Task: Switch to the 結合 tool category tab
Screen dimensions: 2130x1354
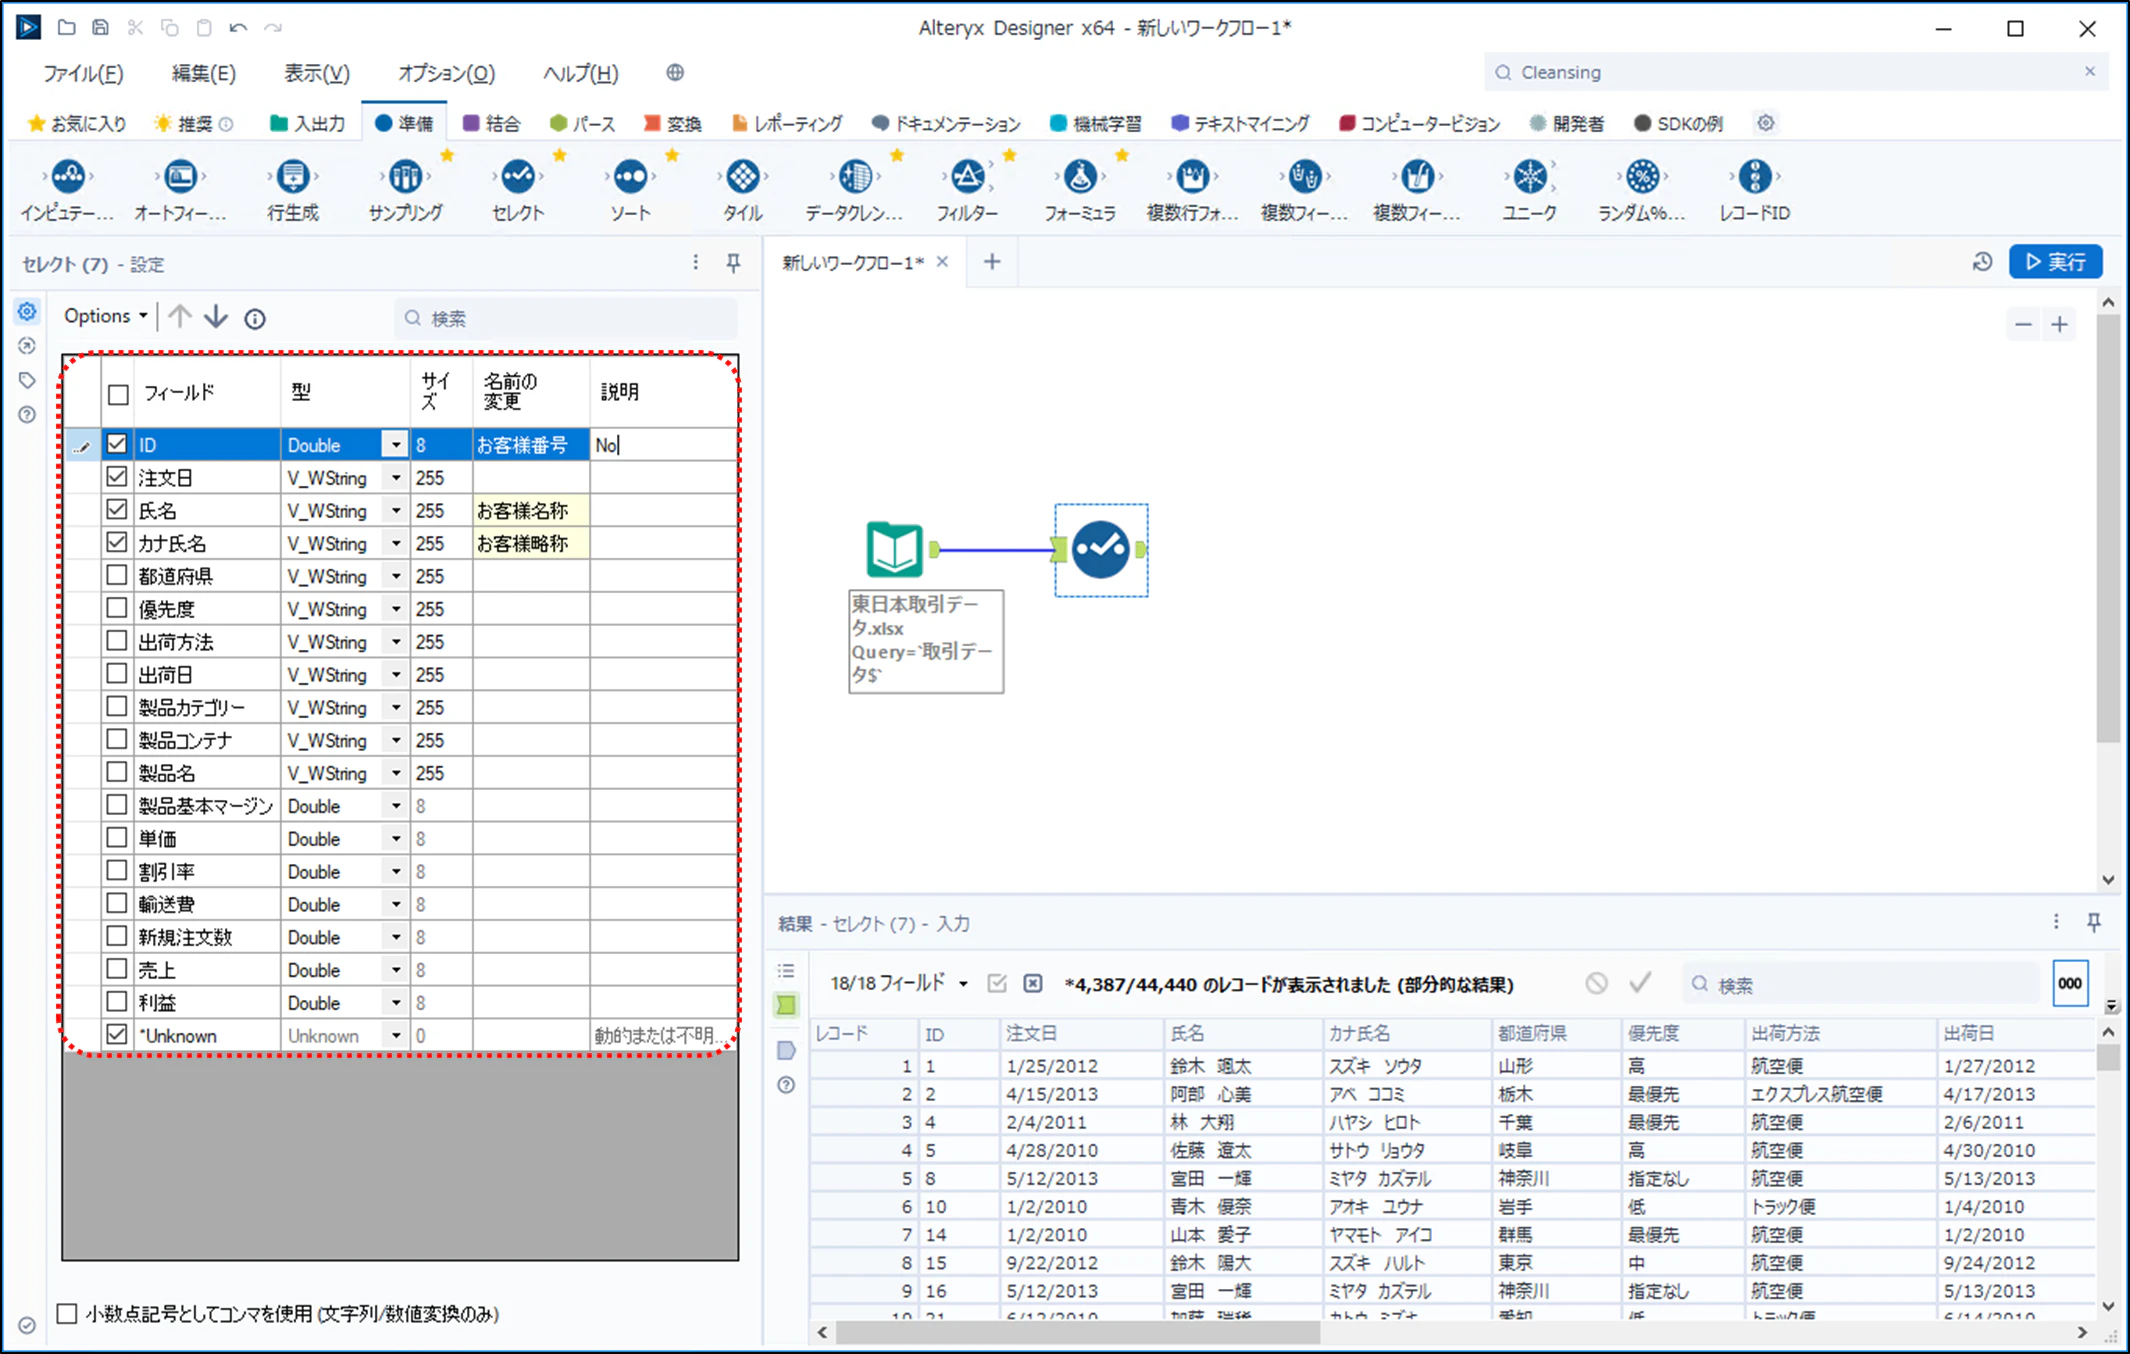Action: 492,123
